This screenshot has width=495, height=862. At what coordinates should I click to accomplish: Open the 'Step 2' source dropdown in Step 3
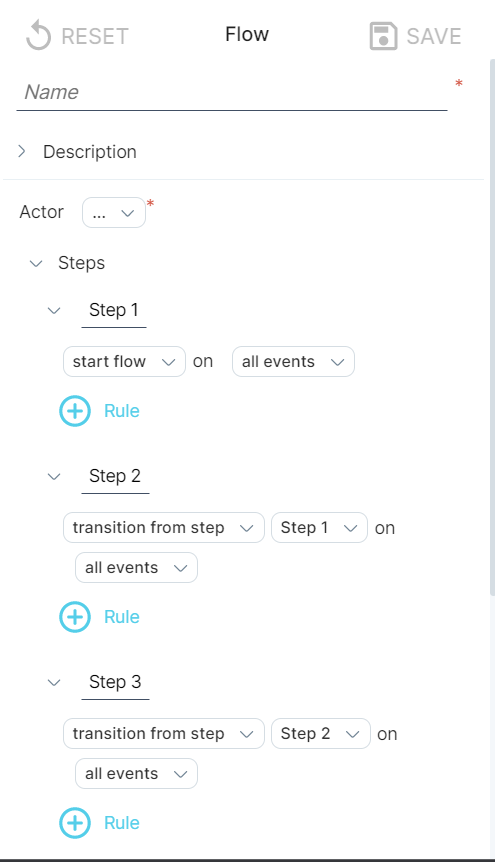(x=321, y=733)
